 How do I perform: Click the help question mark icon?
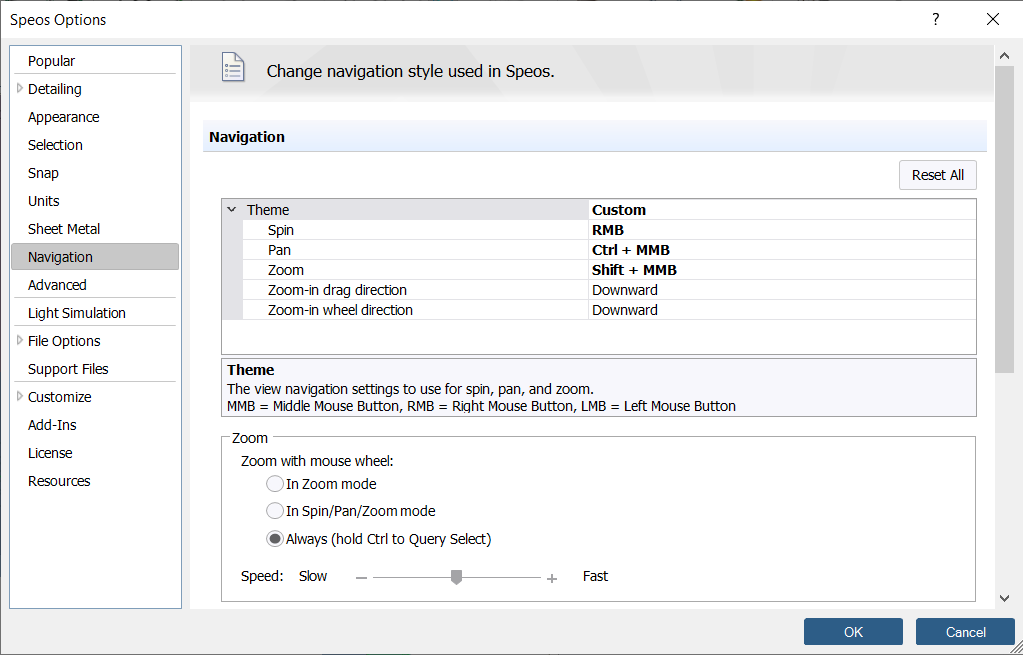[936, 19]
